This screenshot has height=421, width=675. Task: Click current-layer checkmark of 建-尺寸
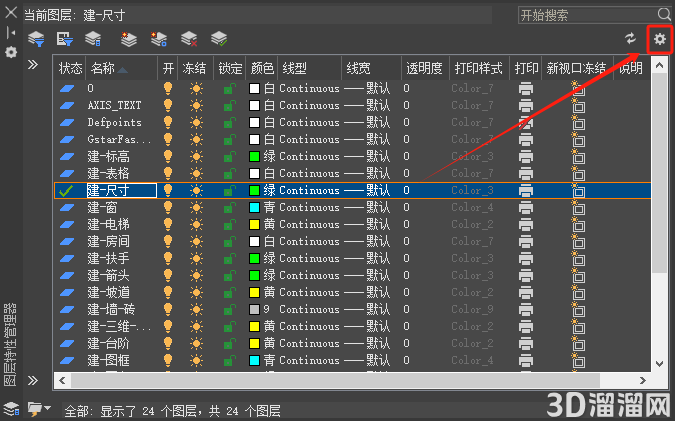[x=66, y=190]
